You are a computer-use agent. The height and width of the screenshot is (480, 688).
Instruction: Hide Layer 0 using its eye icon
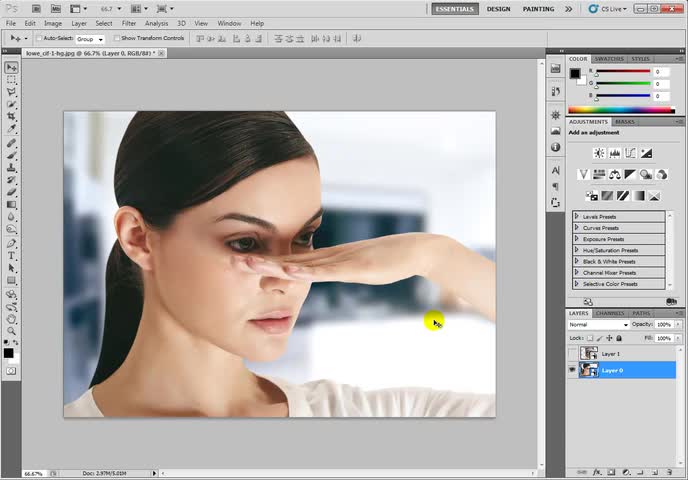[572, 370]
